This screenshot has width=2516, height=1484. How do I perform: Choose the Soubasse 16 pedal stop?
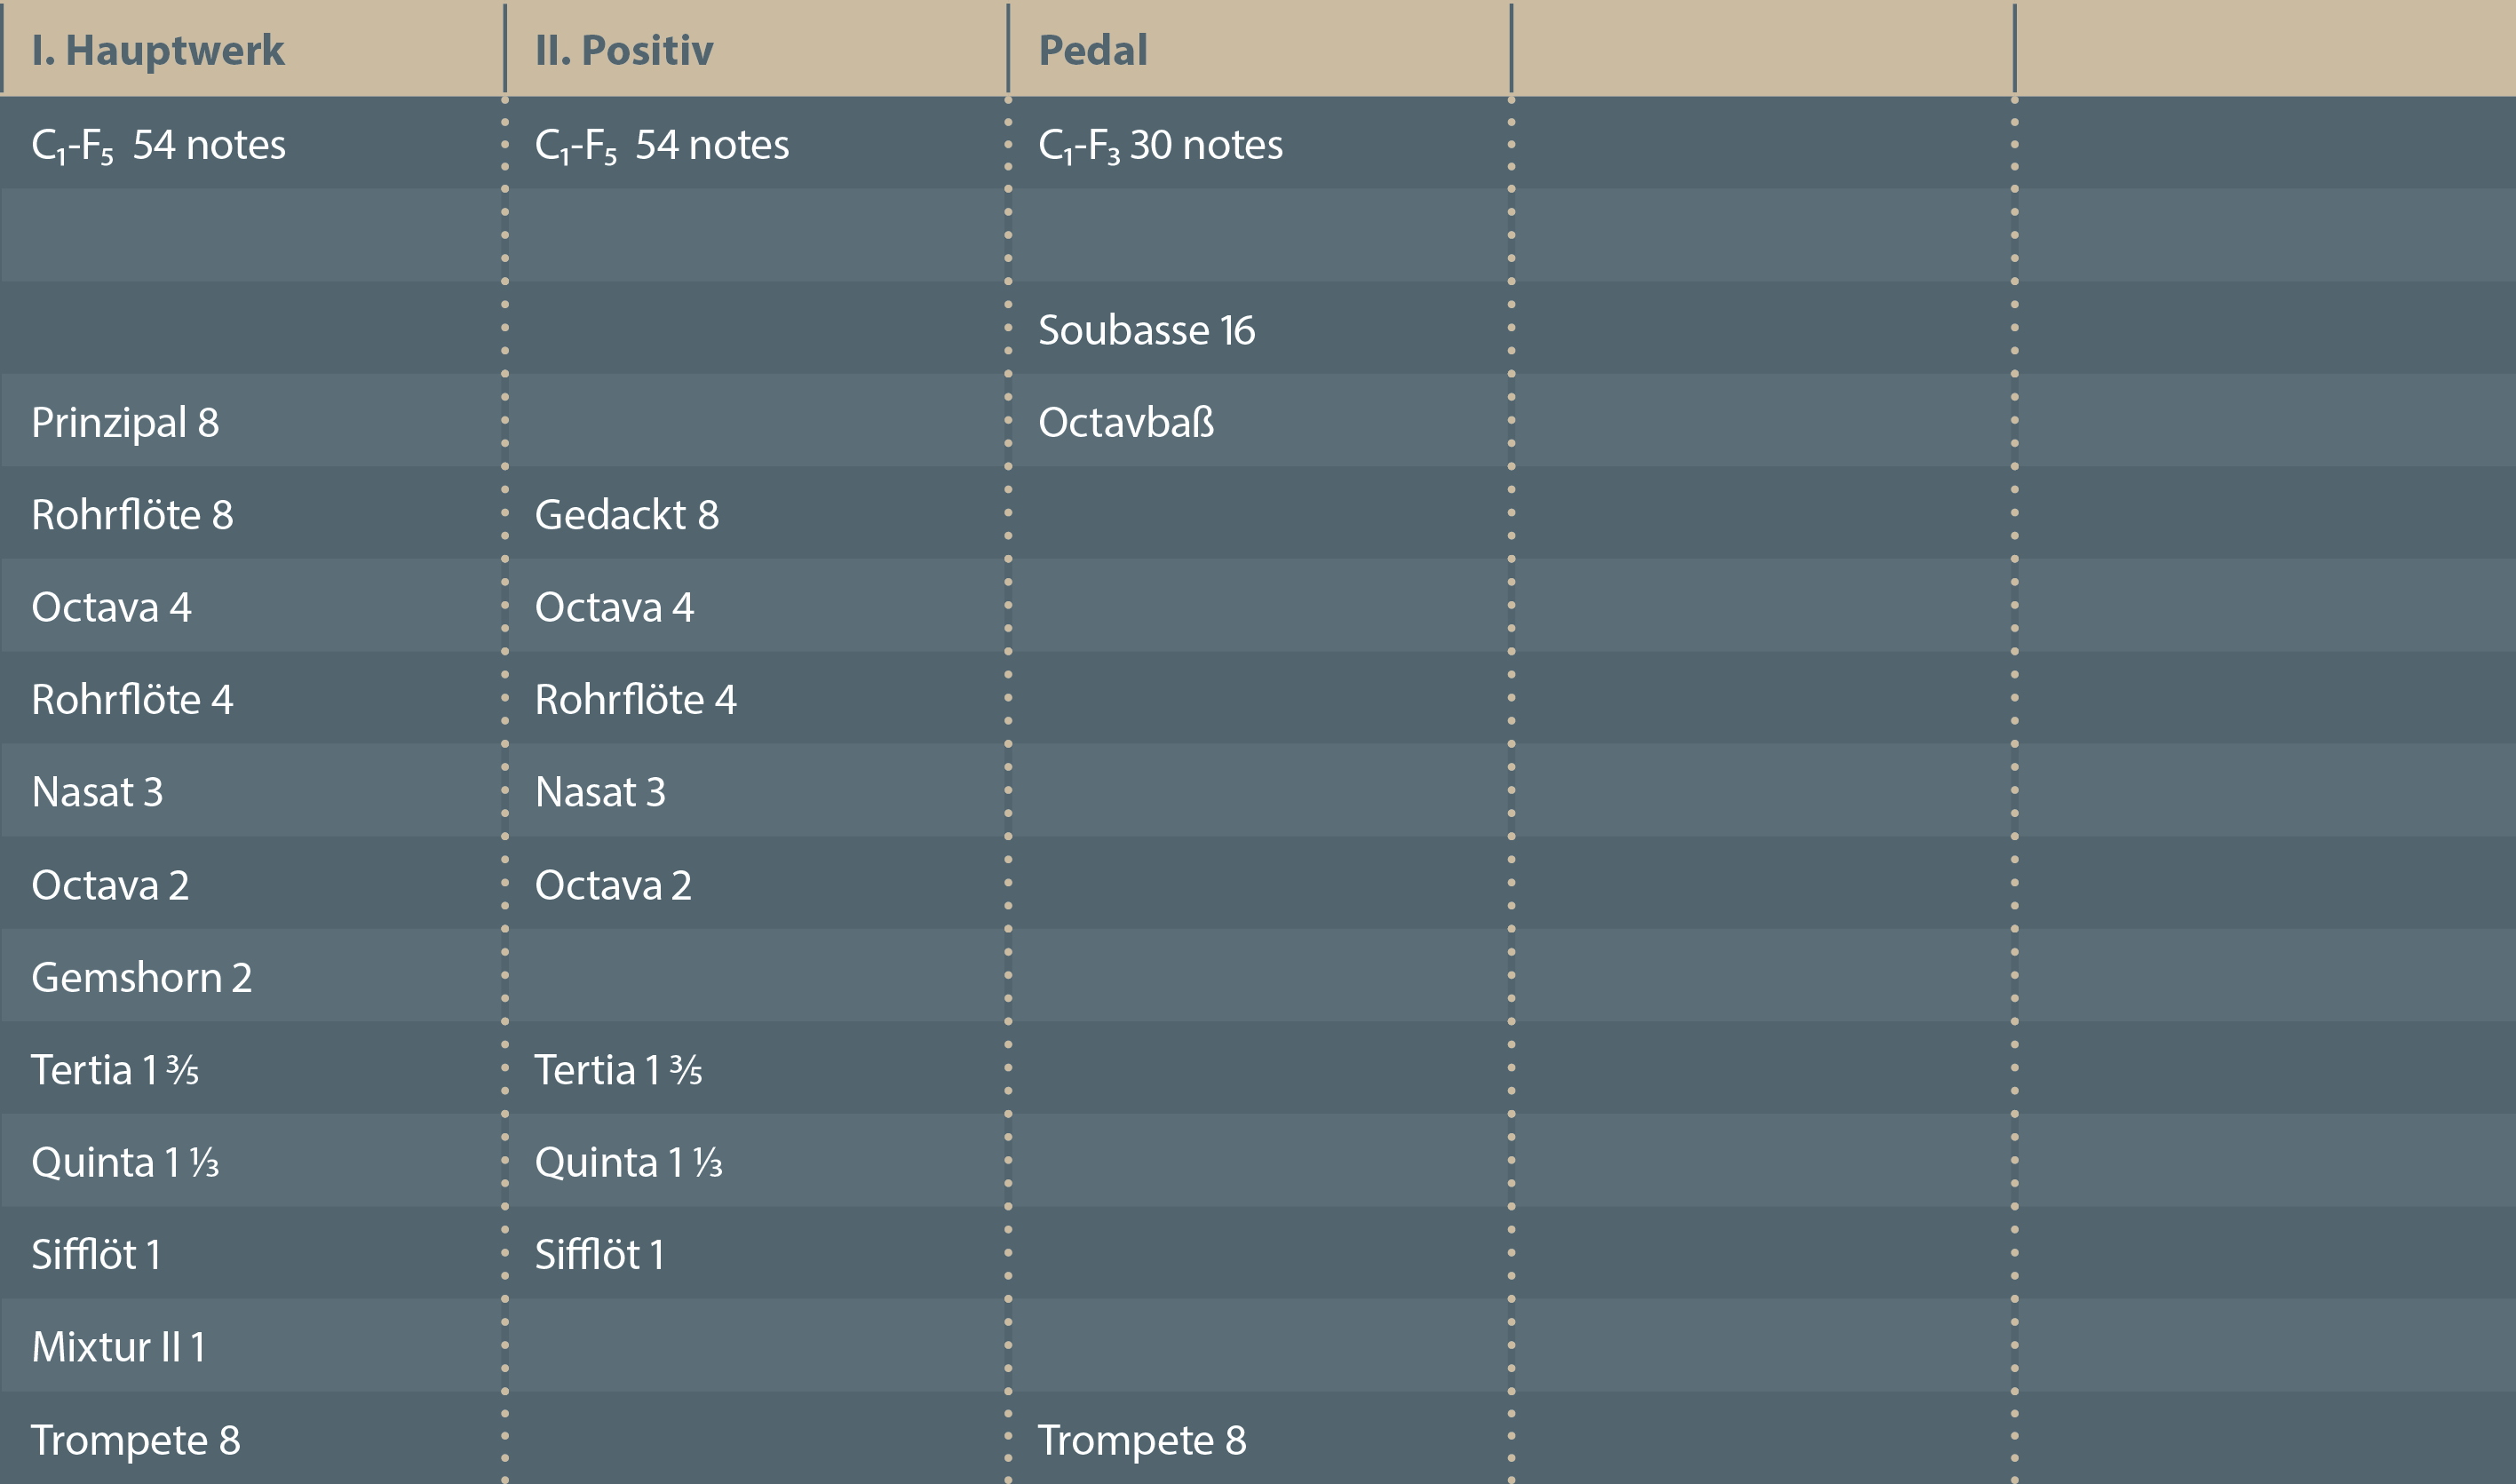1146,330
